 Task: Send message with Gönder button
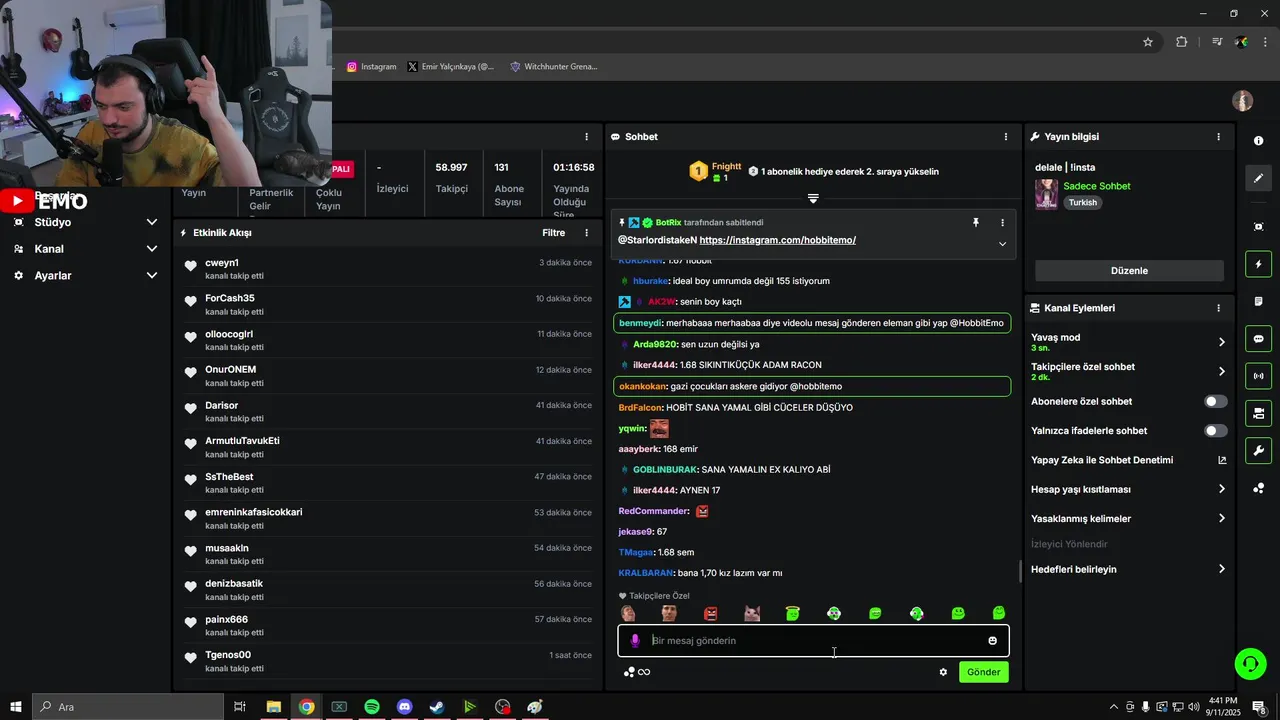point(983,672)
